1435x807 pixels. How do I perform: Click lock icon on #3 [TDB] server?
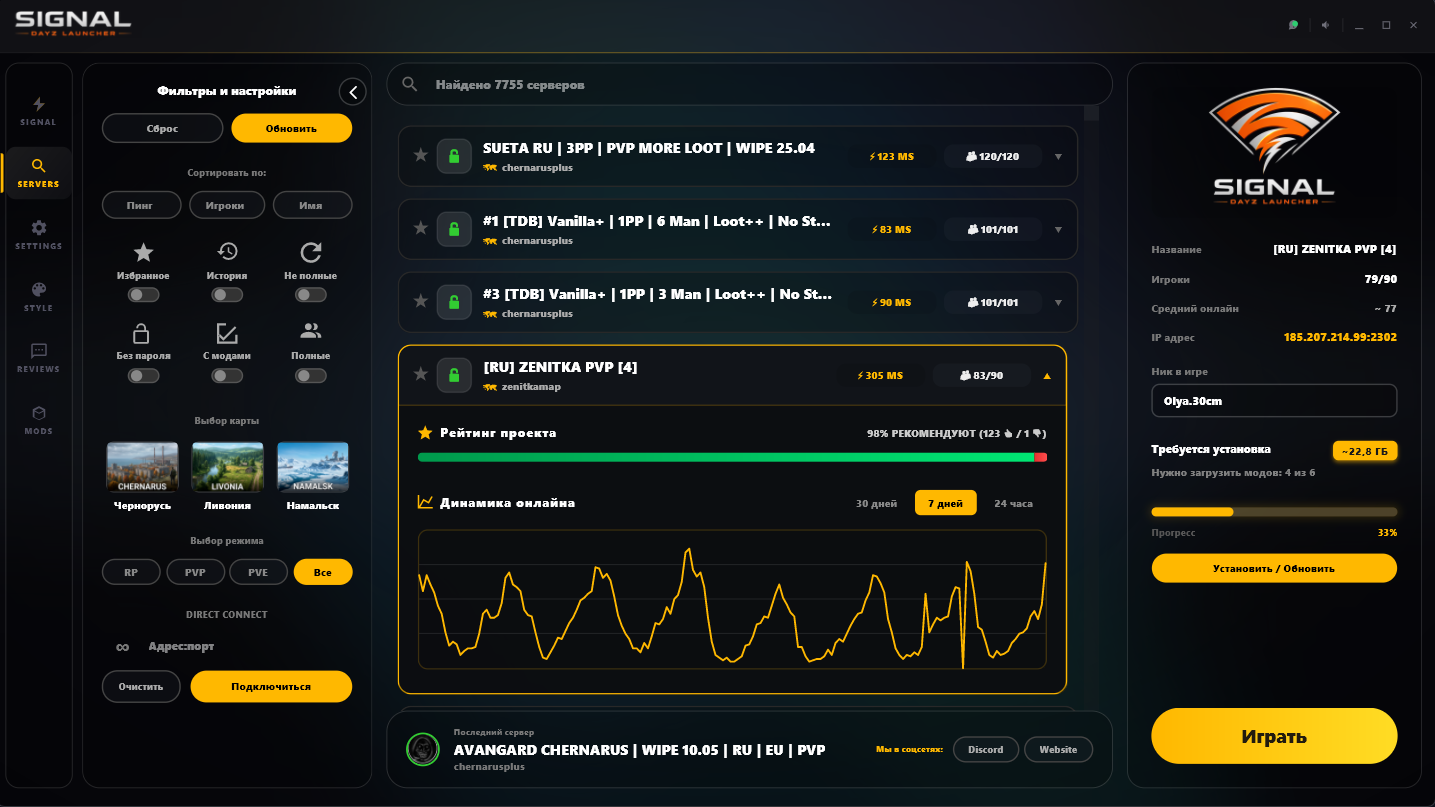(x=454, y=302)
